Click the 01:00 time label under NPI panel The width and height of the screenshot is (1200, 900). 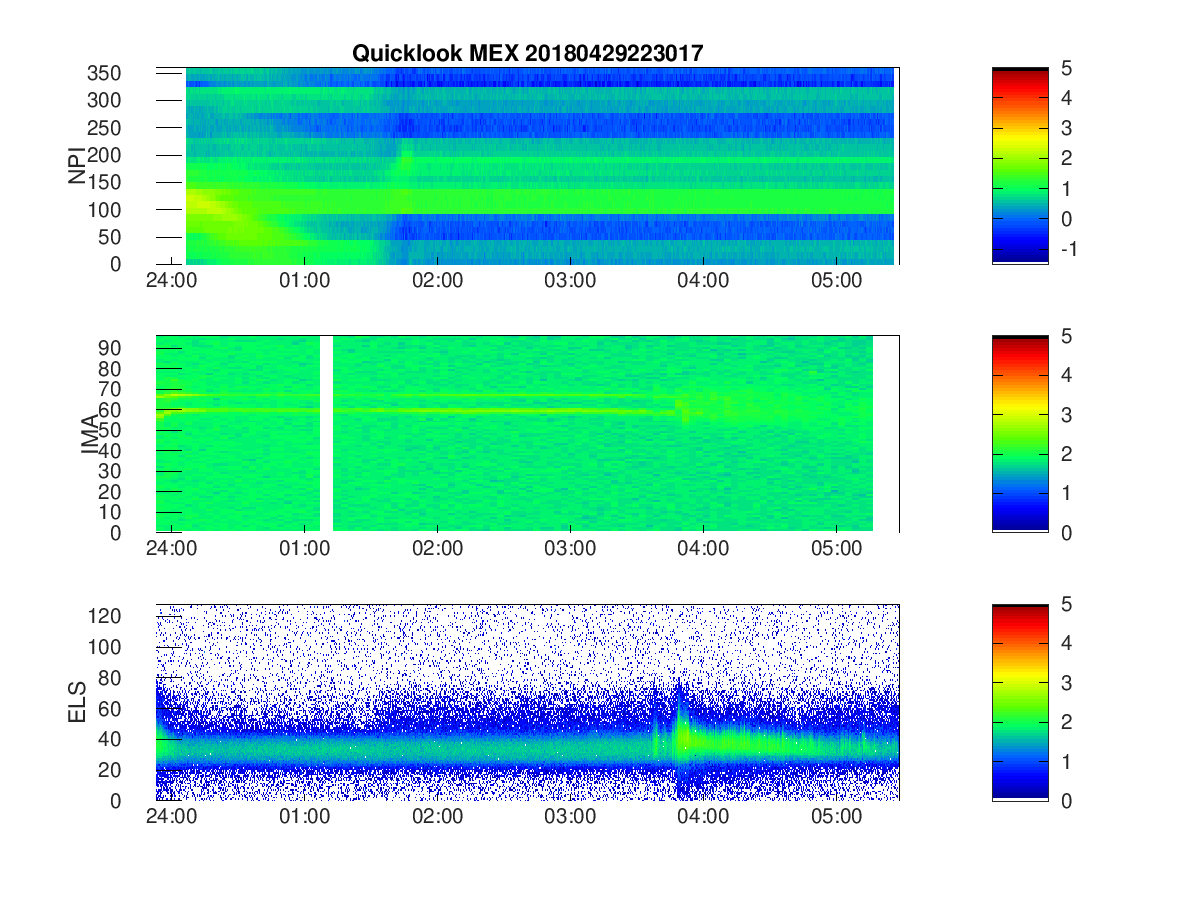[304, 281]
